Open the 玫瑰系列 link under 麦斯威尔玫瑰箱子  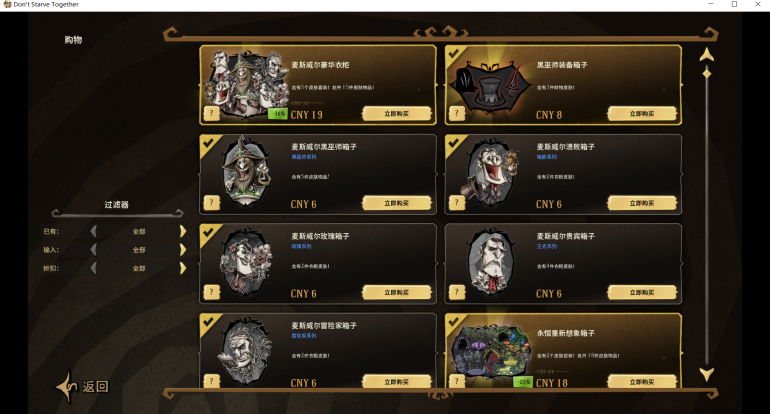[x=302, y=247]
